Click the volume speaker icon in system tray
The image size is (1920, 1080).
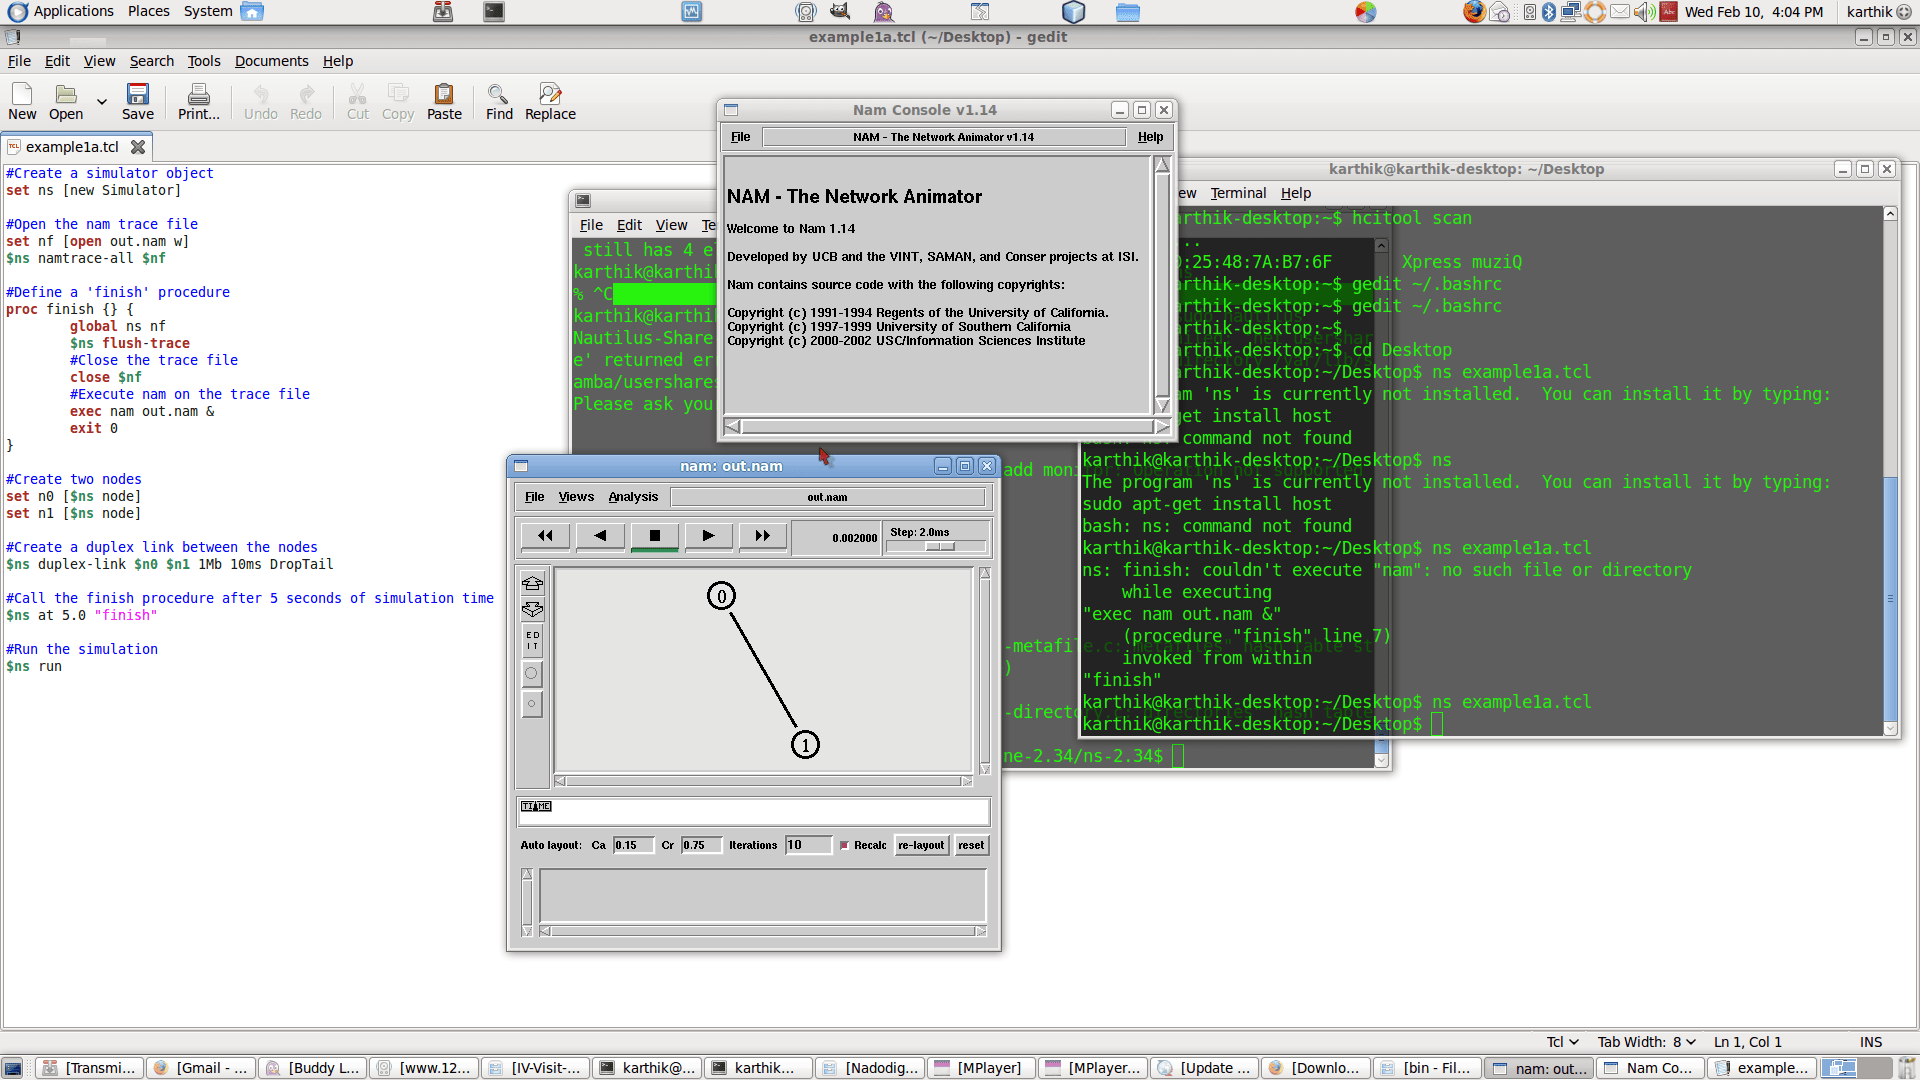(x=1644, y=12)
